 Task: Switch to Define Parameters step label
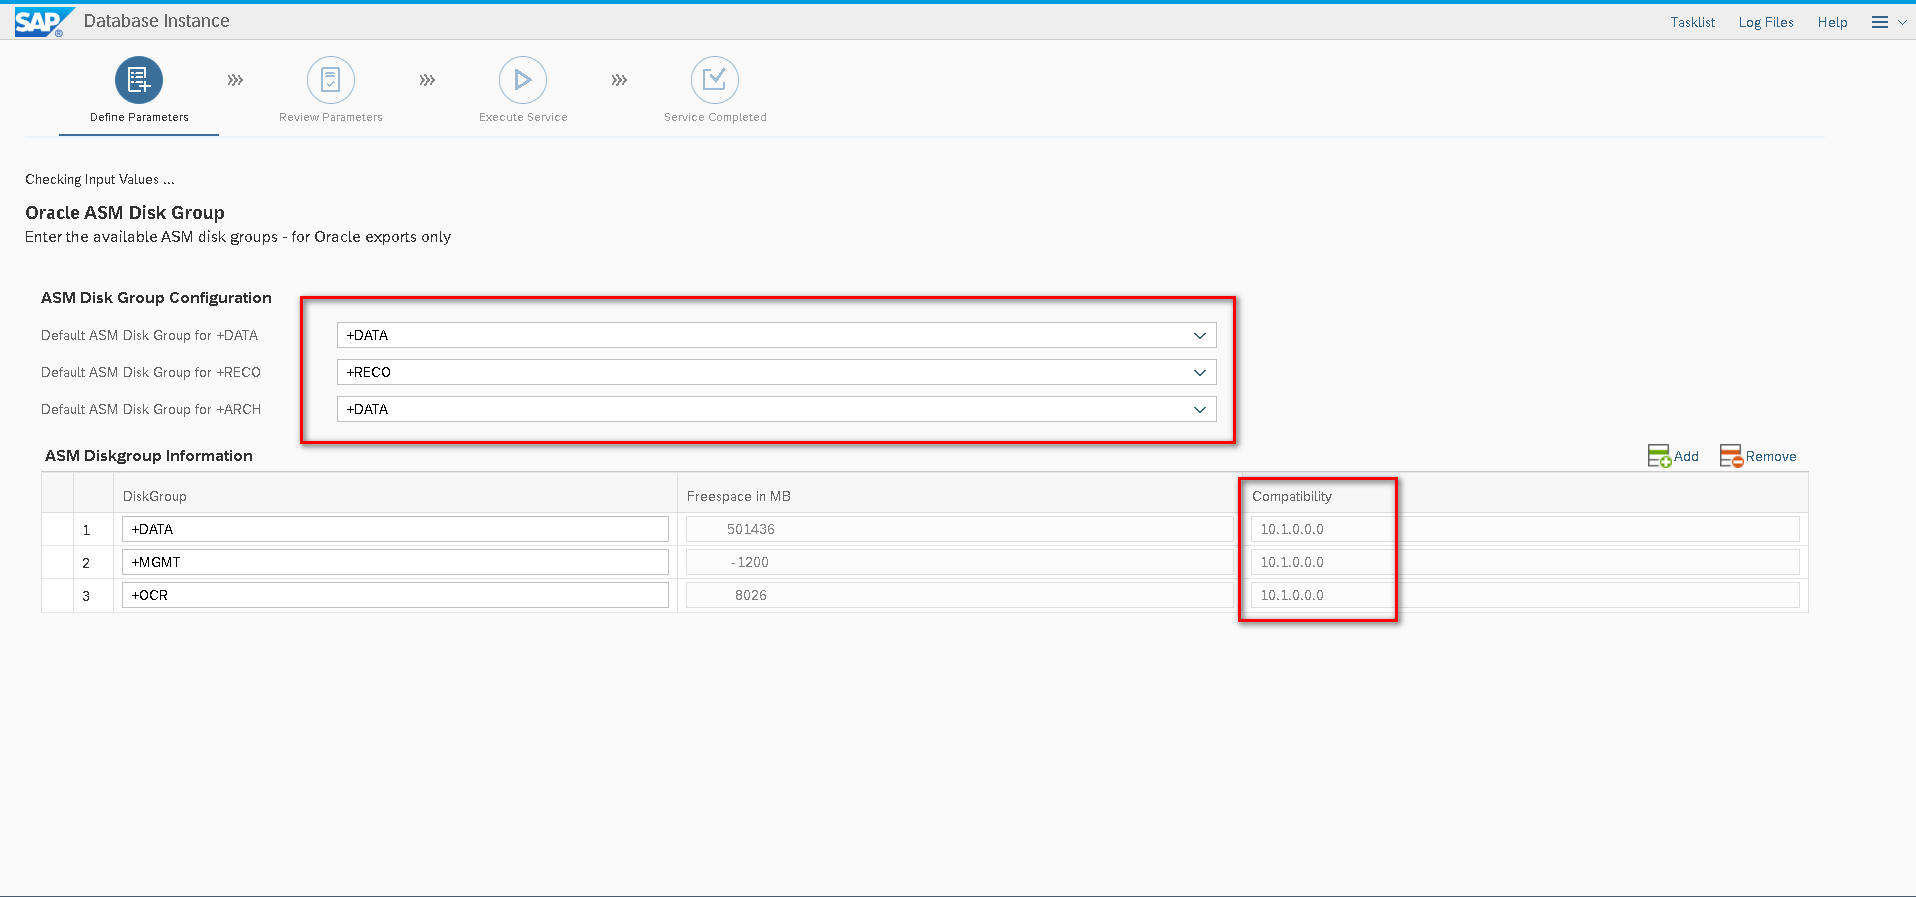tap(139, 117)
